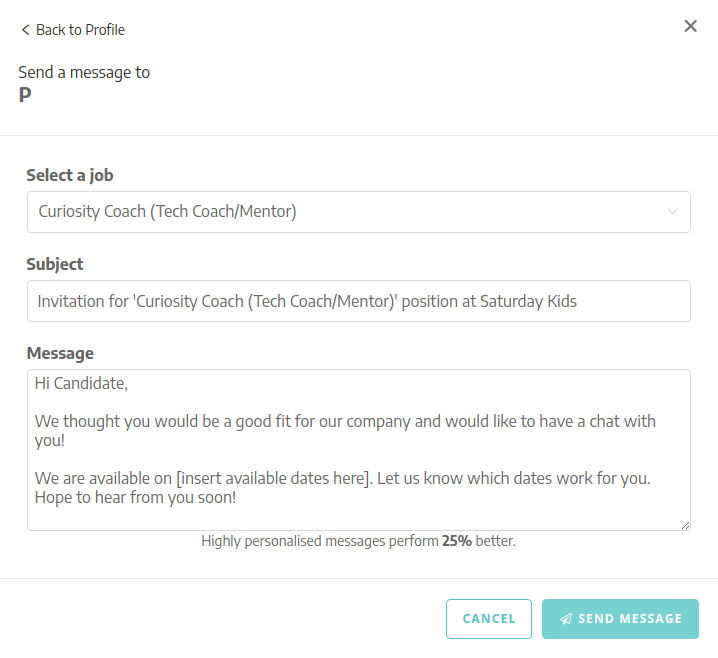The width and height of the screenshot is (718, 658).
Task: Go back via Back to Profile link
Action: pyautogui.click(x=80, y=30)
